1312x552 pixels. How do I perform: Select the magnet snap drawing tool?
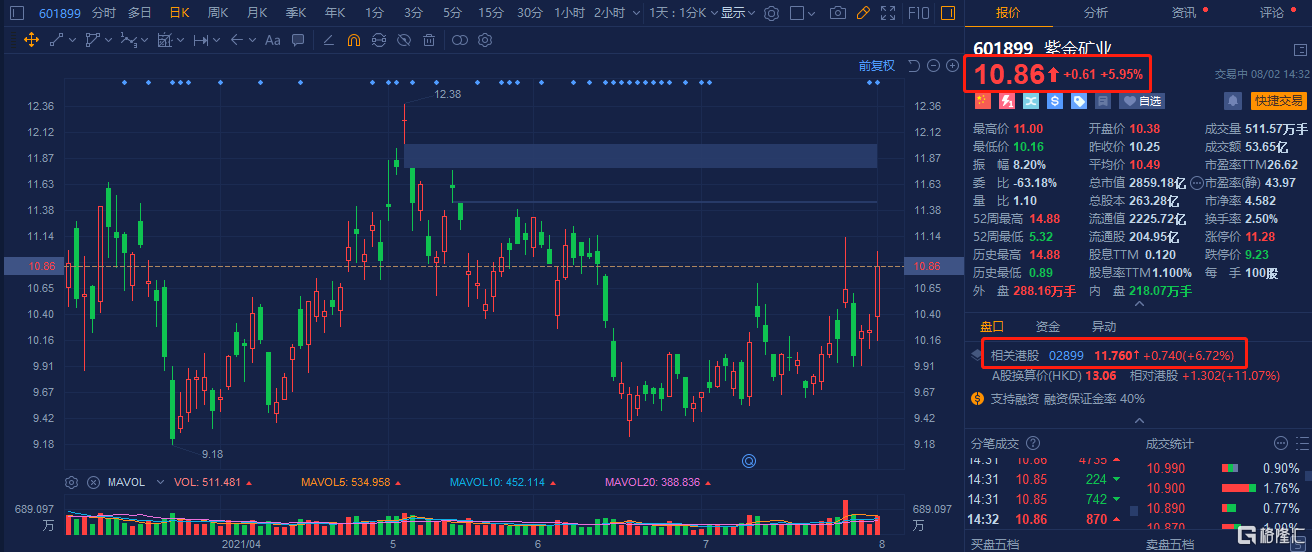(x=353, y=41)
